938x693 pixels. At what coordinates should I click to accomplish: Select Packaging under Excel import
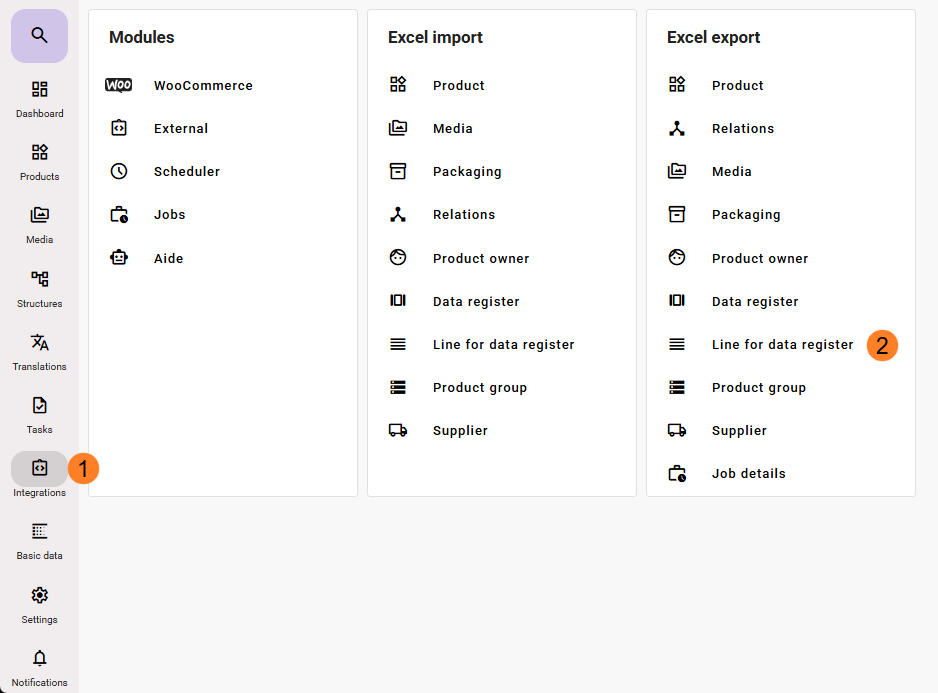click(x=466, y=172)
